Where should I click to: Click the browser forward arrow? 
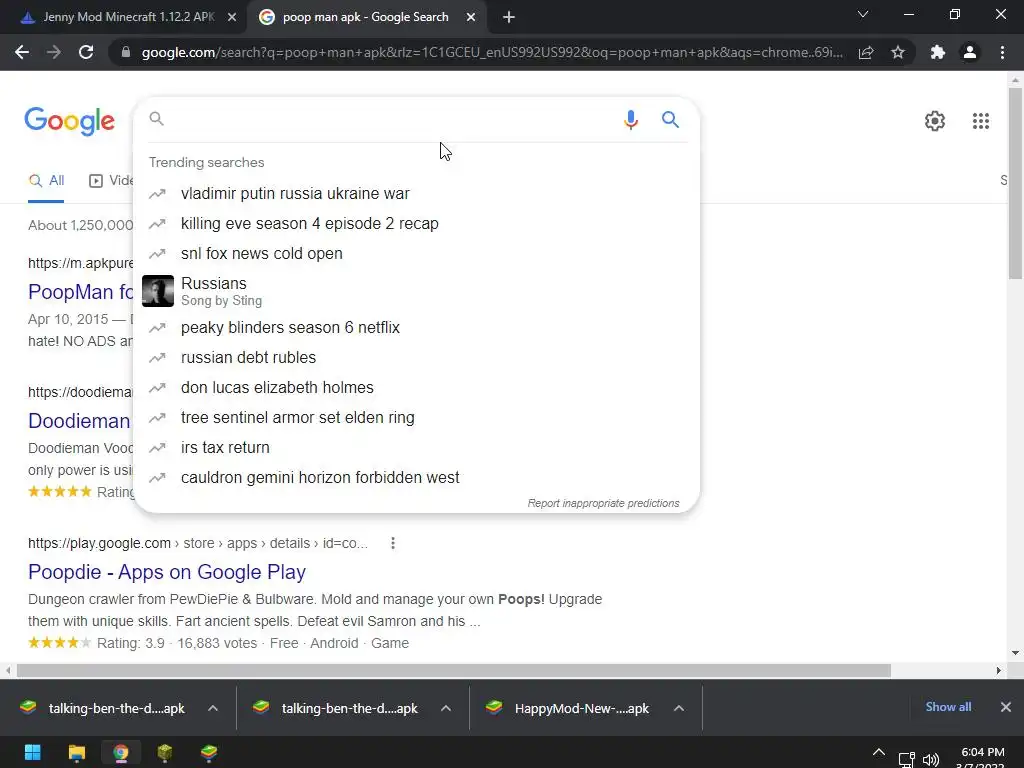pyautogui.click(x=54, y=52)
